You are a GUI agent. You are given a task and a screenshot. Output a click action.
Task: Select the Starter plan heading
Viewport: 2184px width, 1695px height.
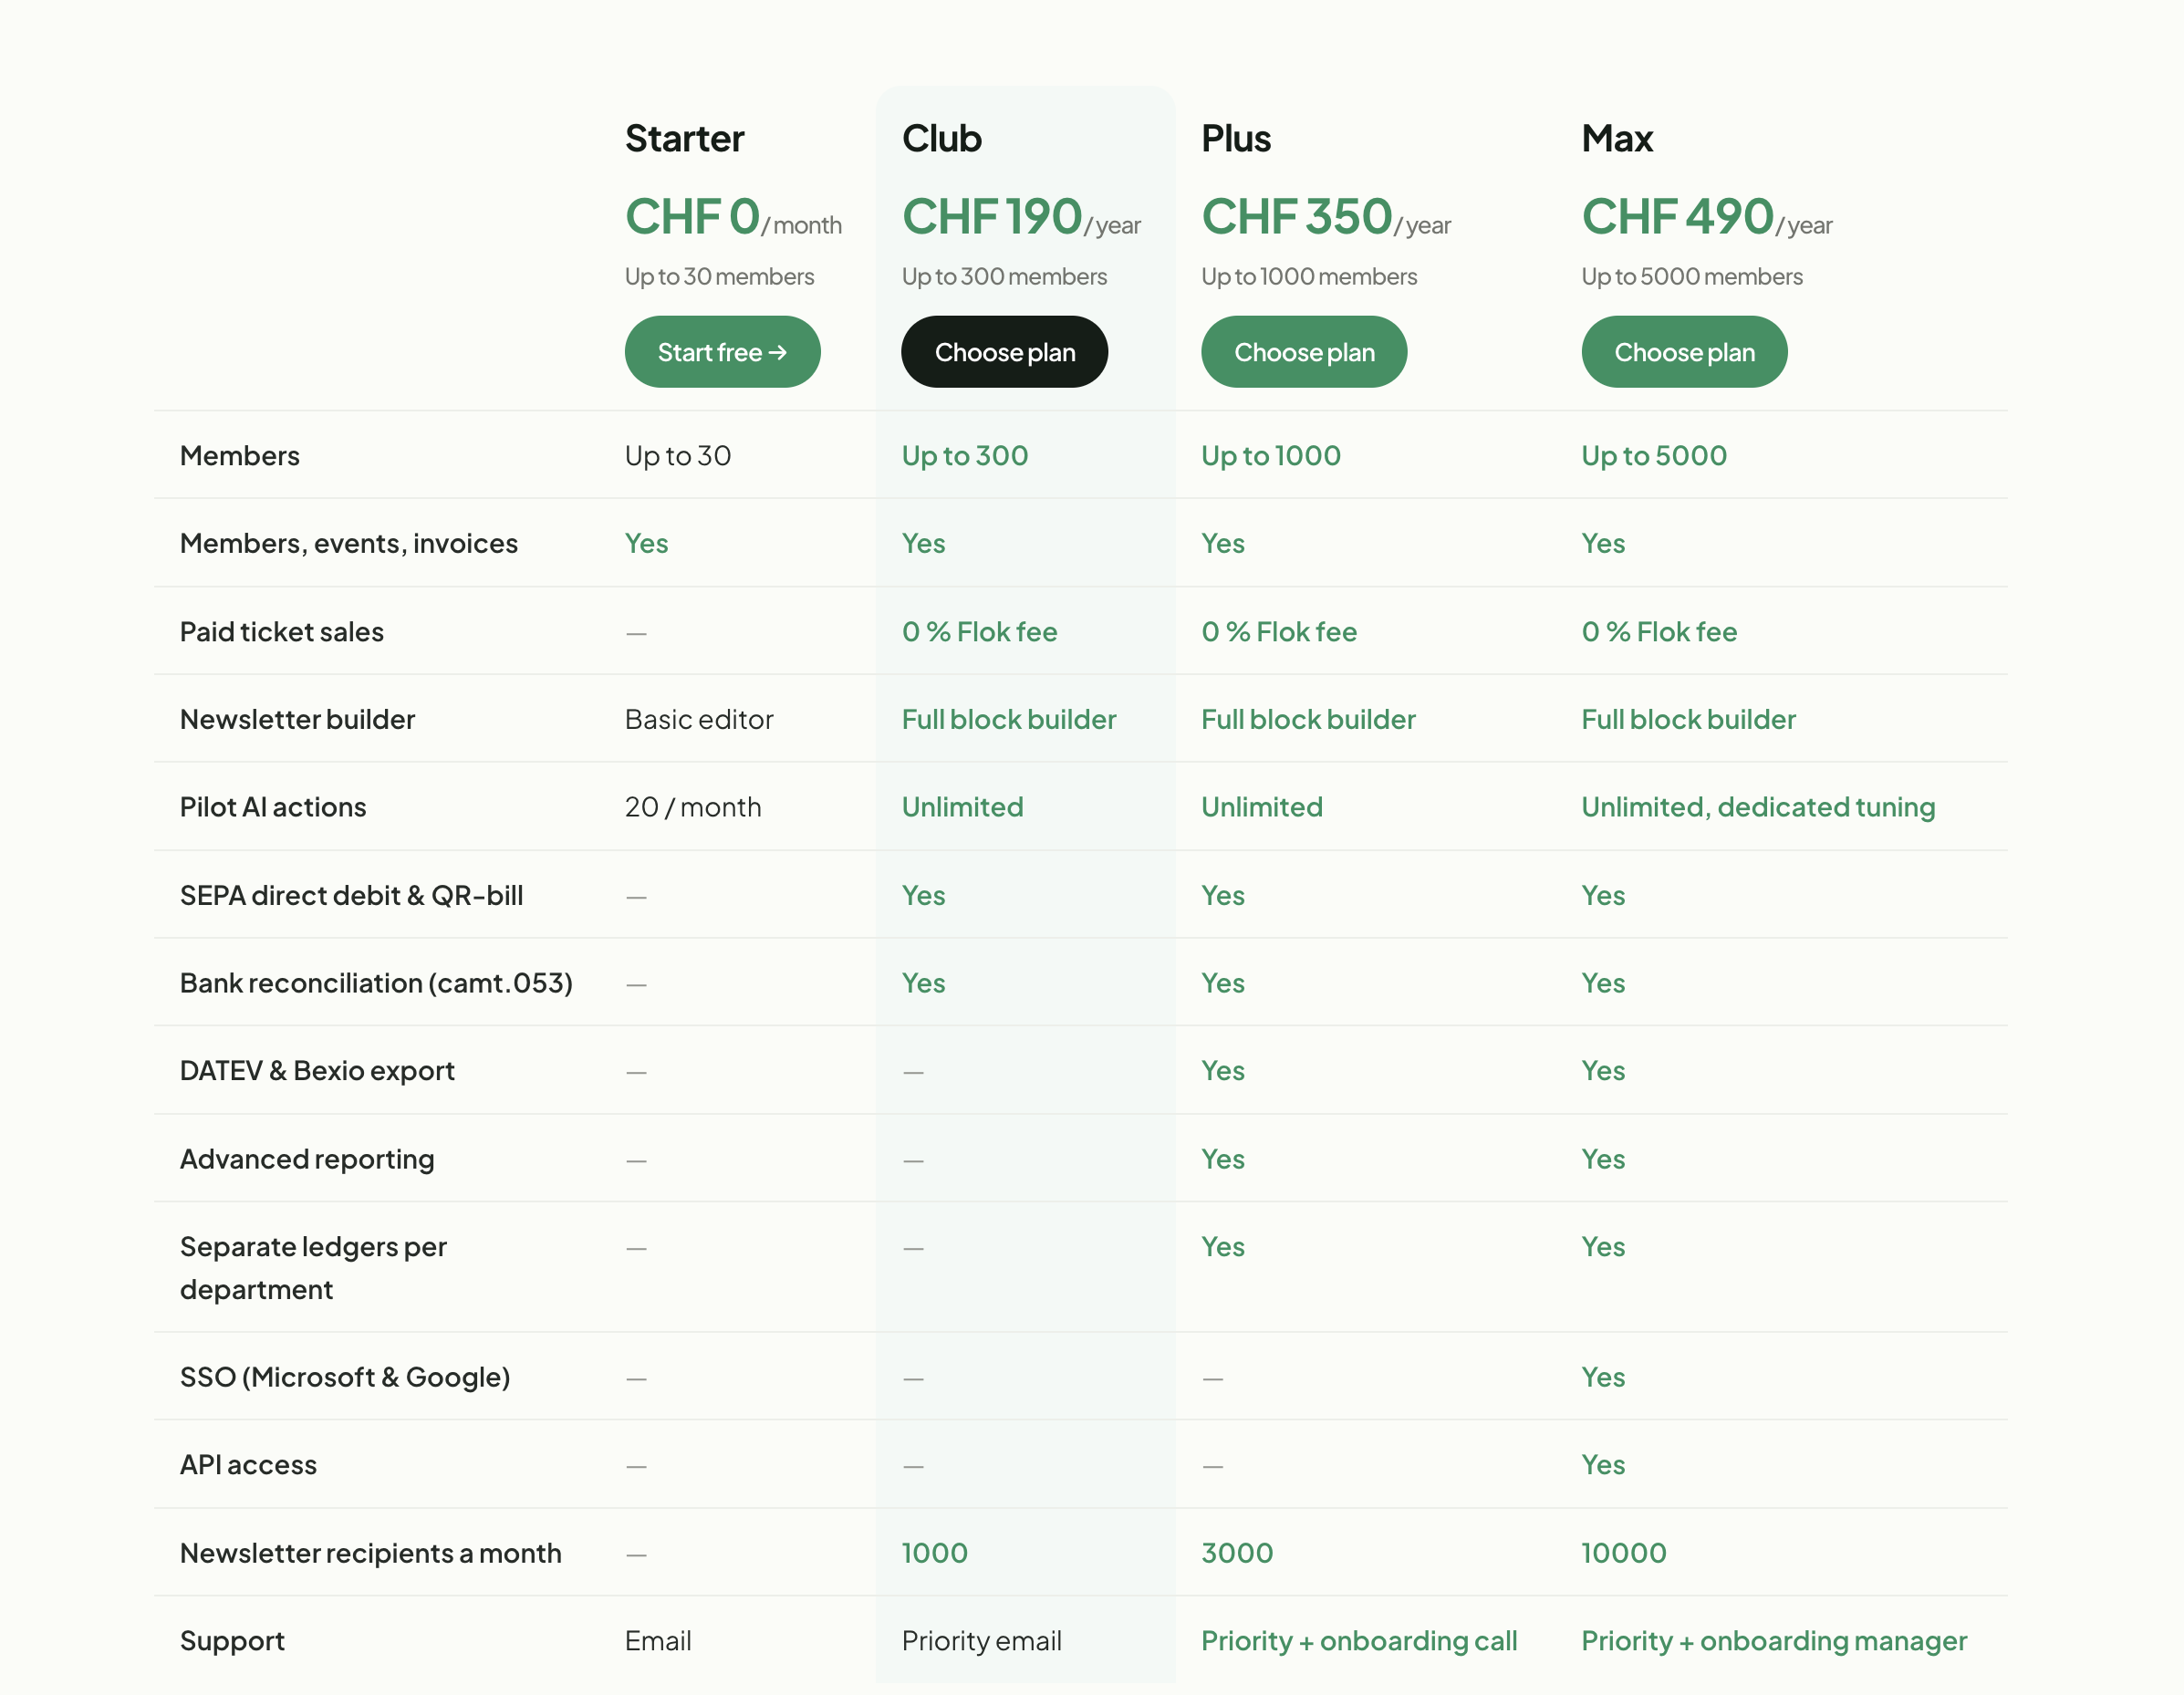pos(684,139)
